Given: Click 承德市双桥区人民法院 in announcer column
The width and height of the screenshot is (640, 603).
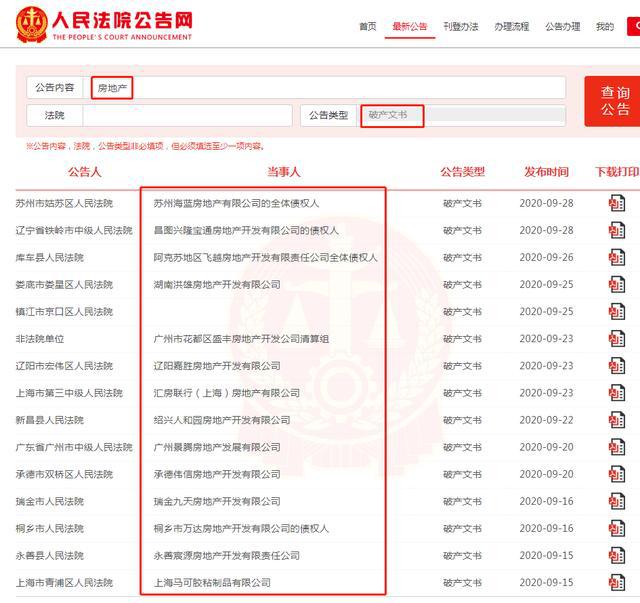Looking at the screenshot, I should point(64,474).
